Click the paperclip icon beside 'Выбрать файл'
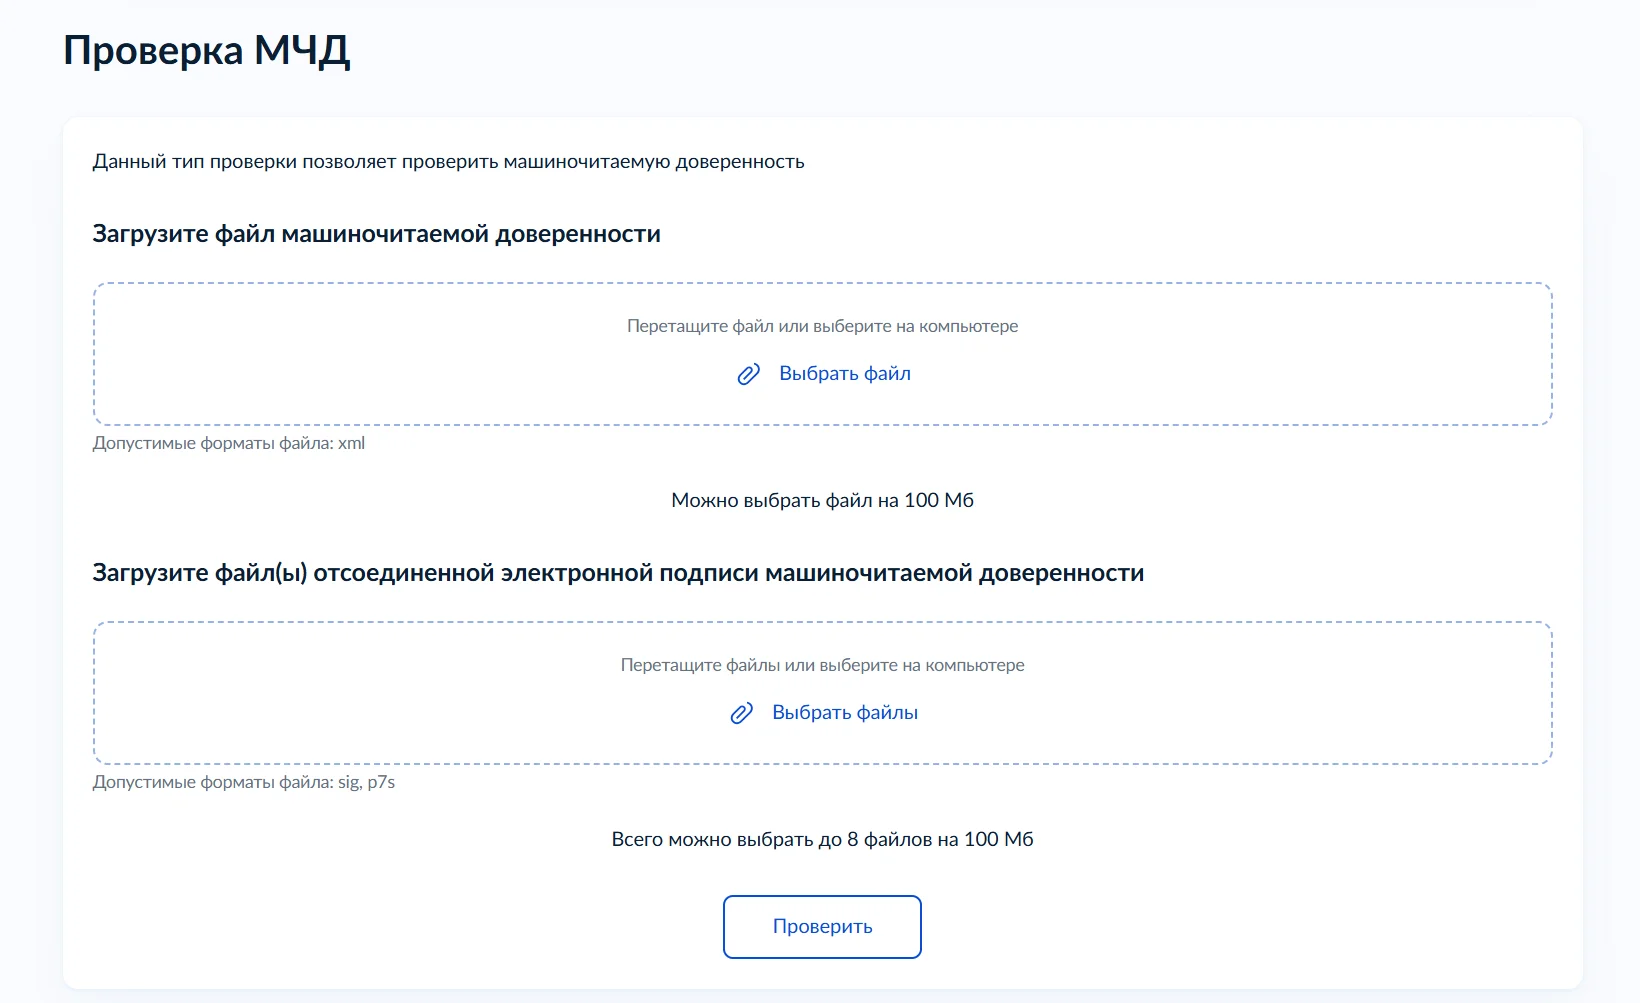This screenshot has height=1003, width=1640. [748, 374]
